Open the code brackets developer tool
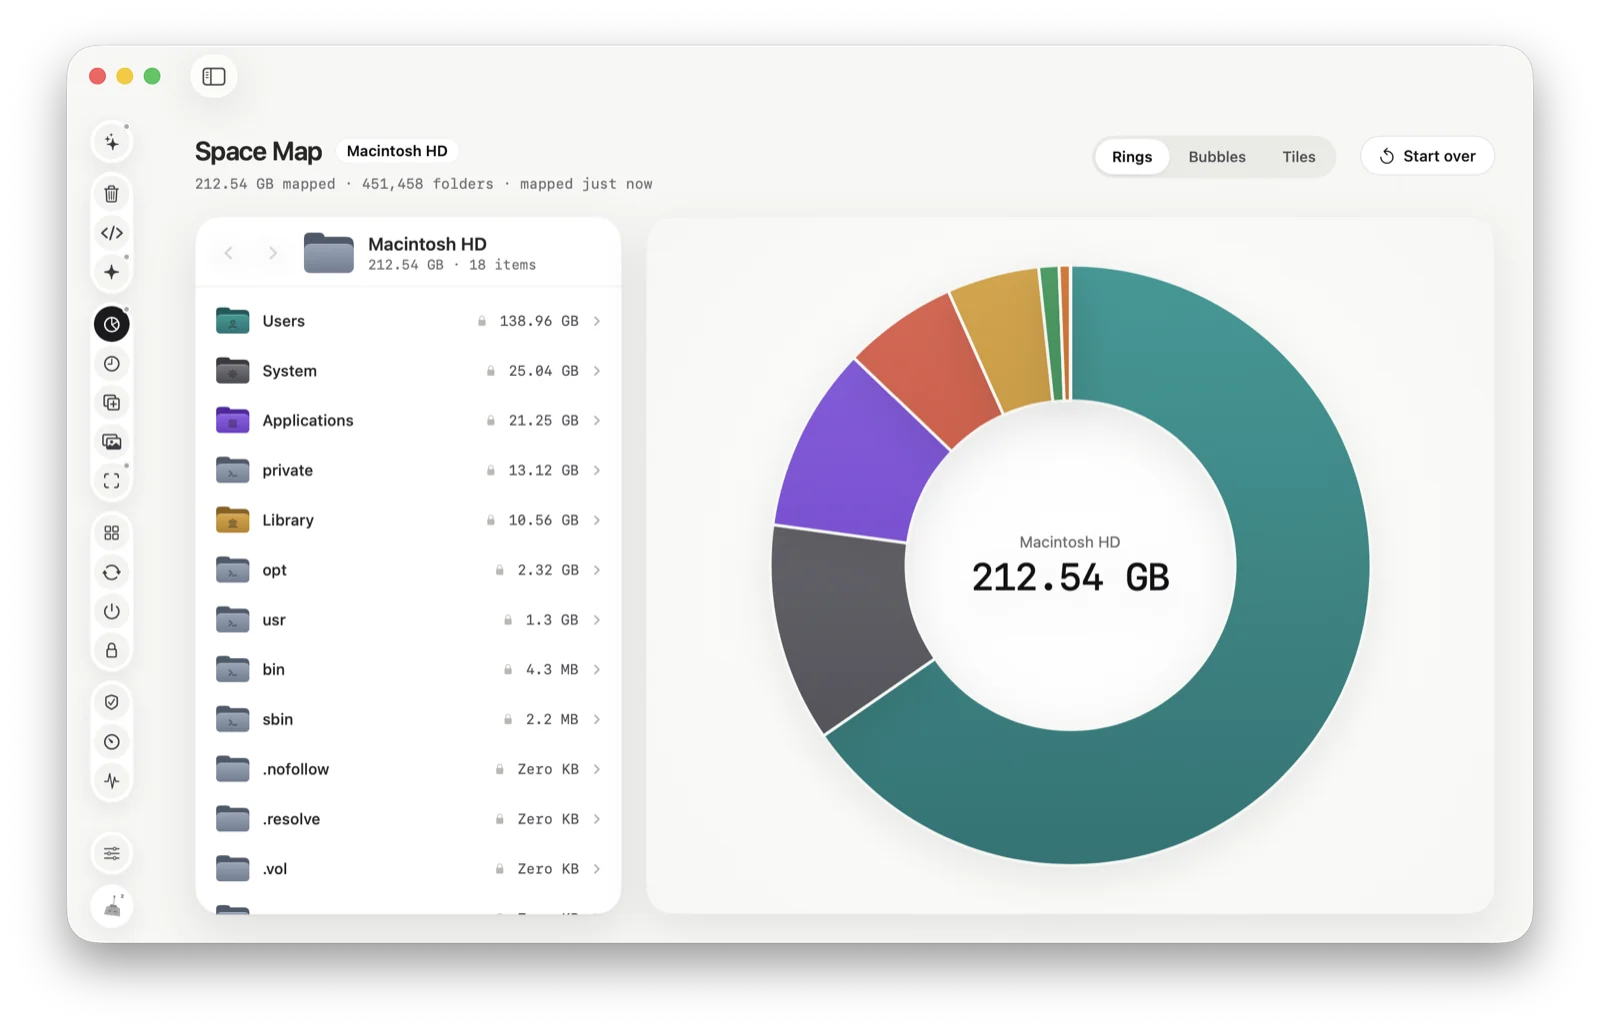 (x=112, y=233)
